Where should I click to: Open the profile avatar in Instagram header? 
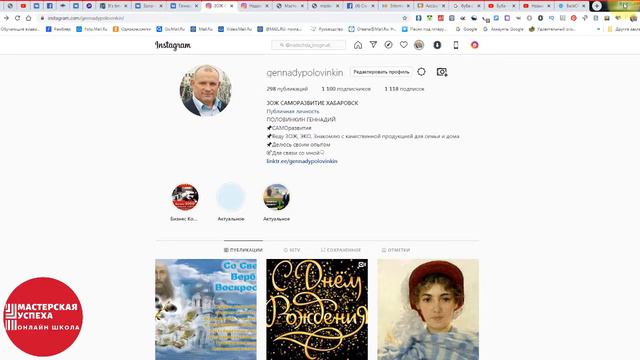419,45
